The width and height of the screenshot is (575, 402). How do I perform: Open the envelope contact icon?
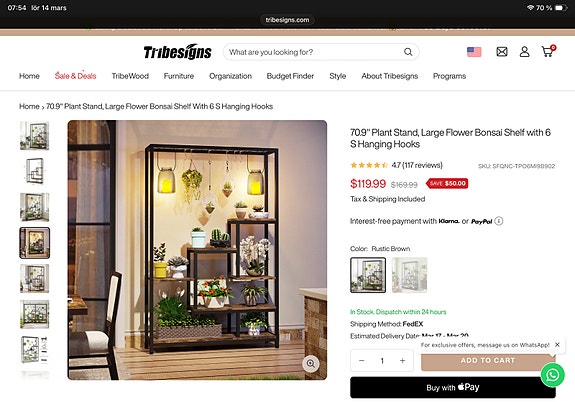pos(502,52)
